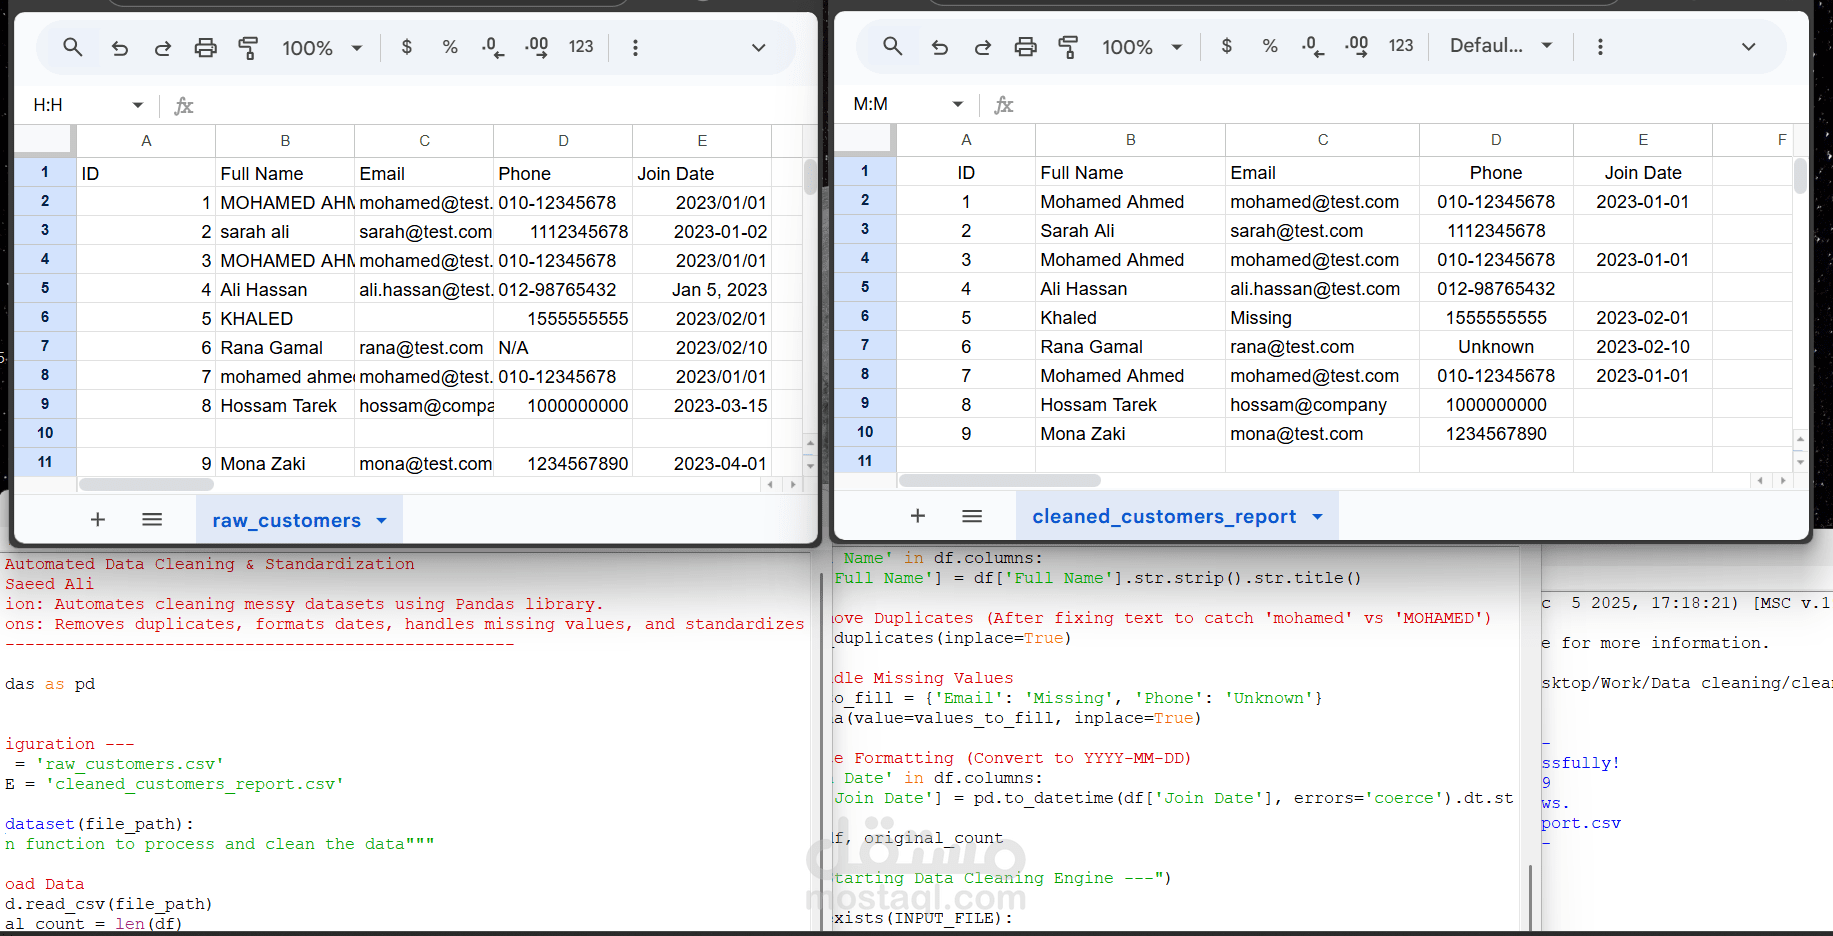Select the 'Unknown' phone cell in cleaned_customers_report
This screenshot has height=936, width=1833.
click(x=1496, y=347)
